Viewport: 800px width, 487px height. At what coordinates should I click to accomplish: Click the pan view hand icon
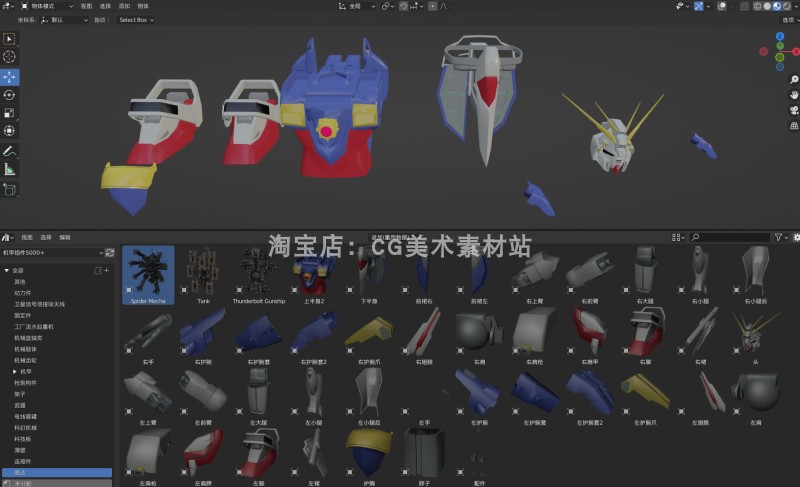point(794,95)
